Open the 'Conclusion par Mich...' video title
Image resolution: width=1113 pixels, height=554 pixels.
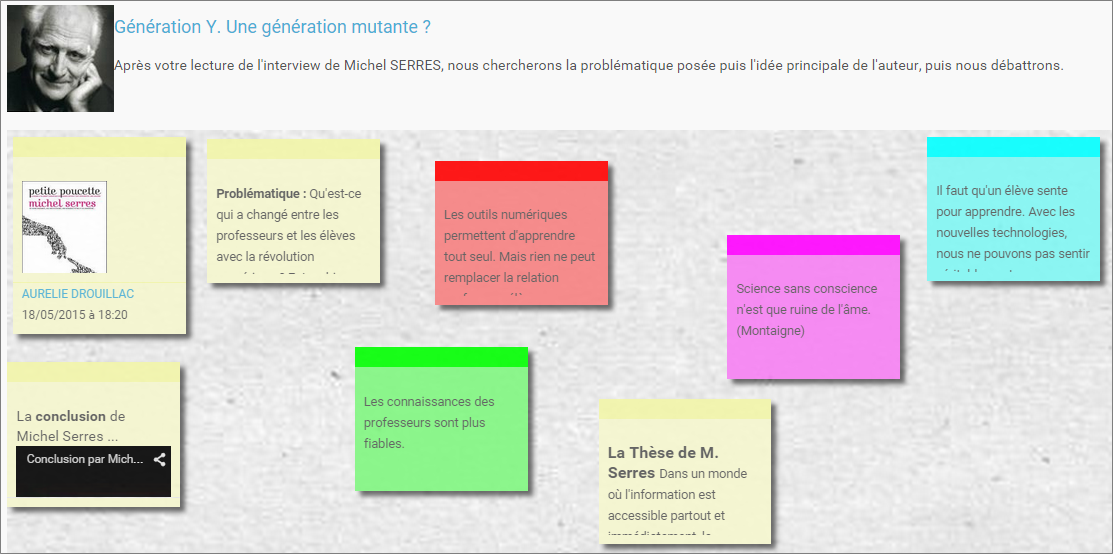point(85,460)
